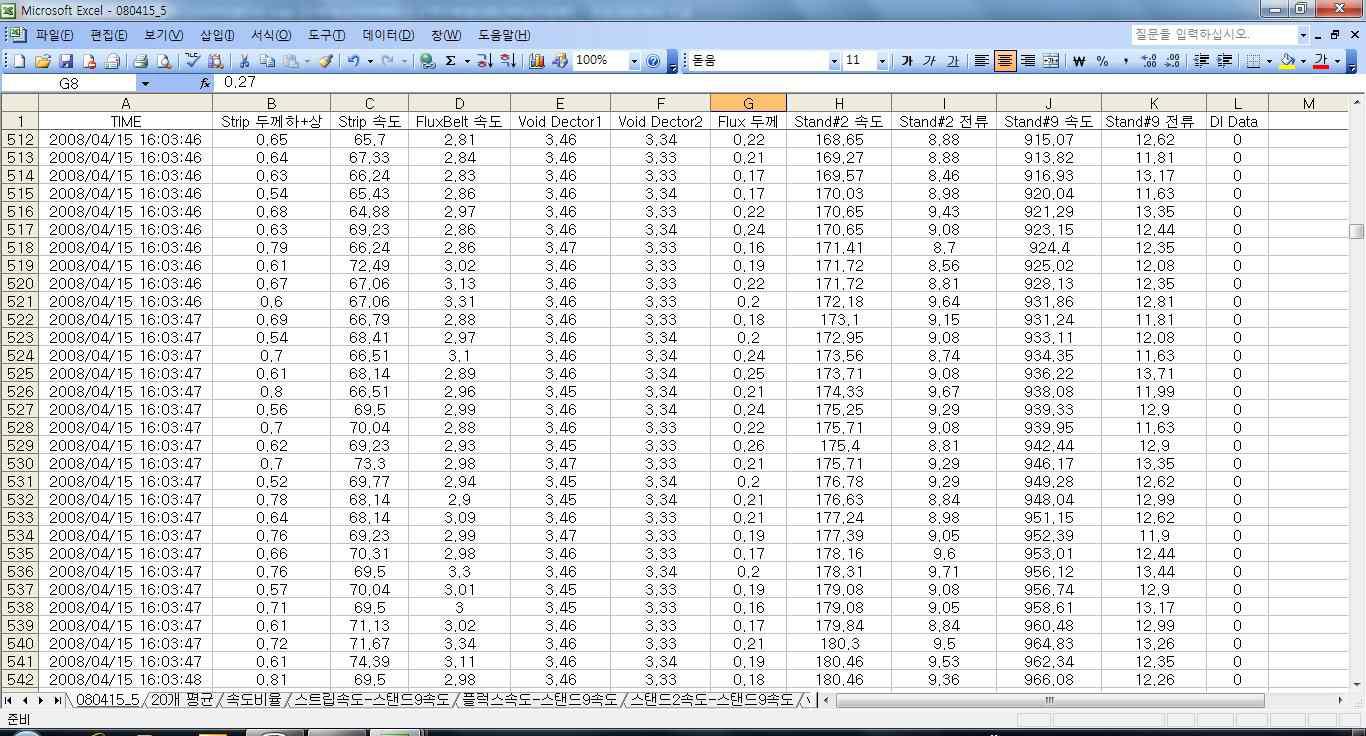Image resolution: width=1366 pixels, height=736 pixels.
Task: Save the workbook with the floppy disk icon
Action: (66, 61)
